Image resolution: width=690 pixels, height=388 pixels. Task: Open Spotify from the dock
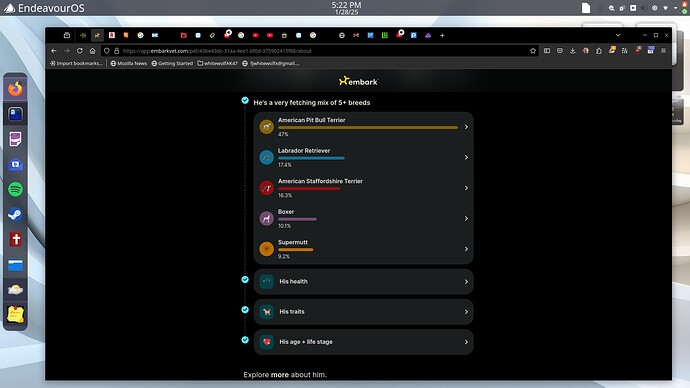[x=15, y=189]
